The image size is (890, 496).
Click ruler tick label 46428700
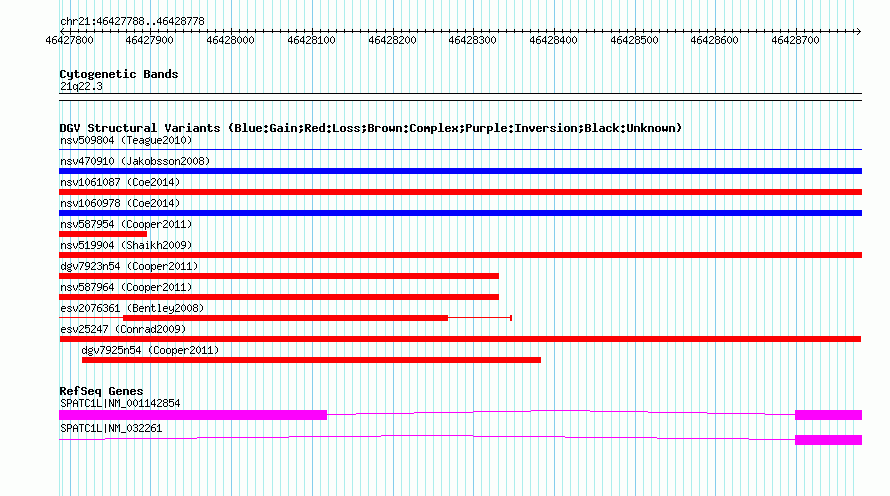(795, 40)
